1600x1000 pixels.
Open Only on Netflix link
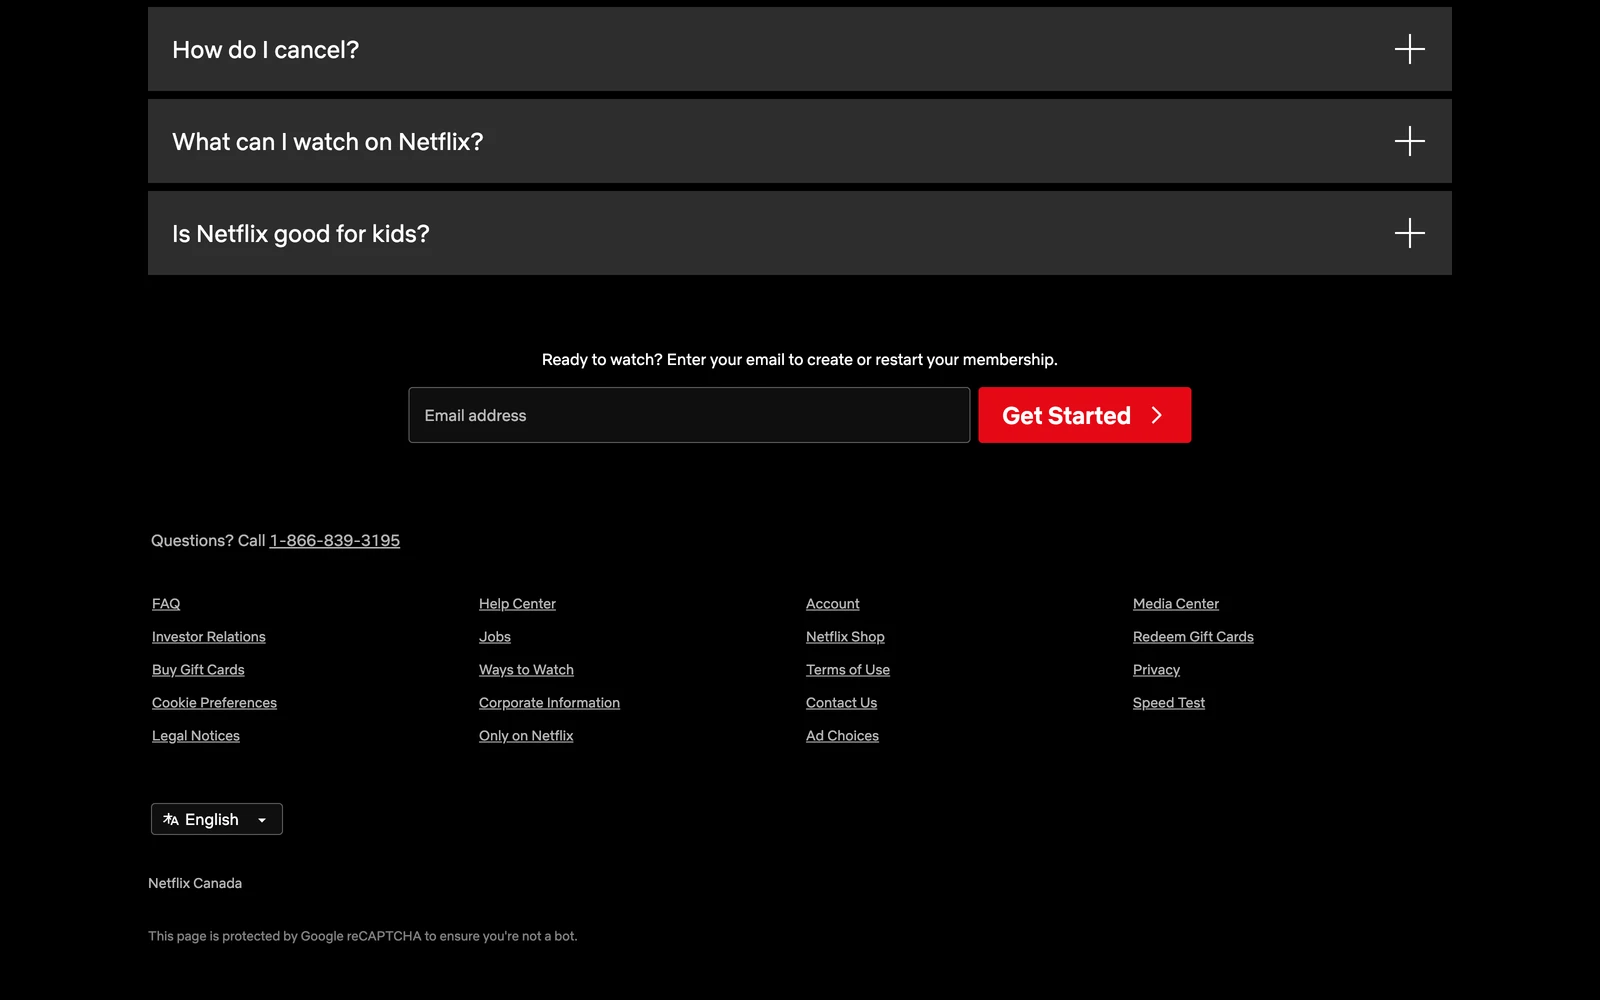click(526, 736)
